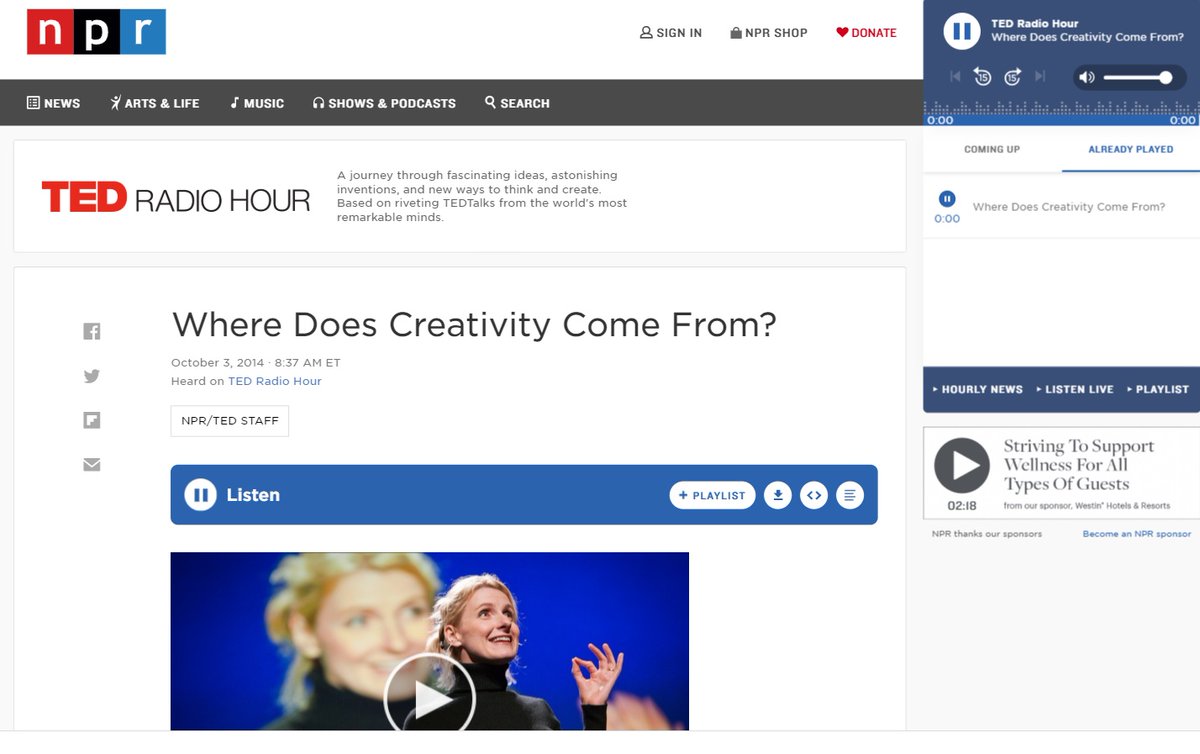Open the Music menu
The width and height of the screenshot is (1200, 754).
click(x=257, y=103)
